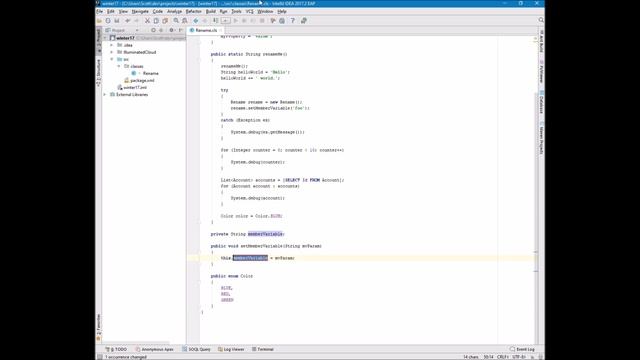Viewport: 640px width, 360px height.
Task: Click the Undo toolbar icon
Action: (128, 20)
